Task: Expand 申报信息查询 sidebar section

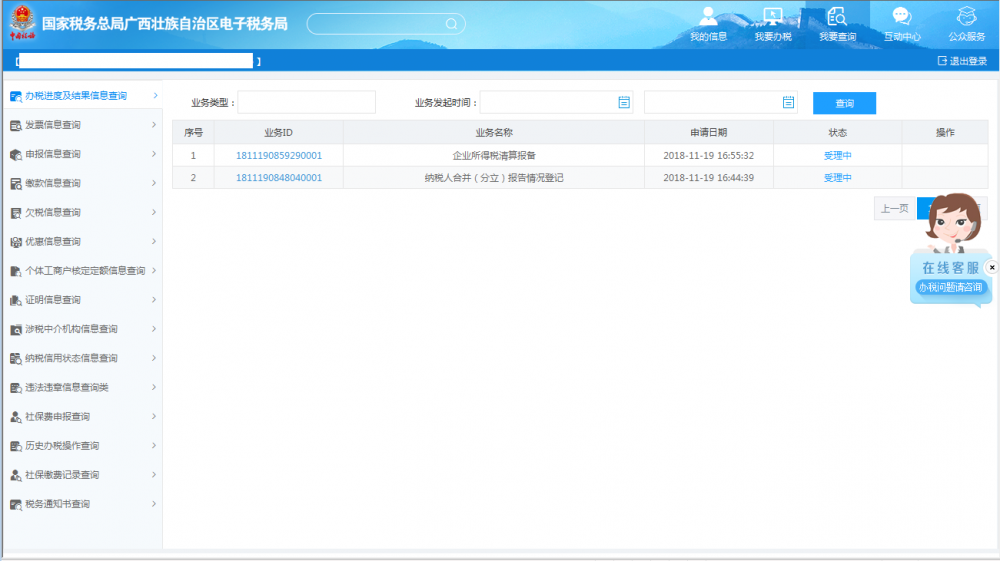Action: [80, 154]
